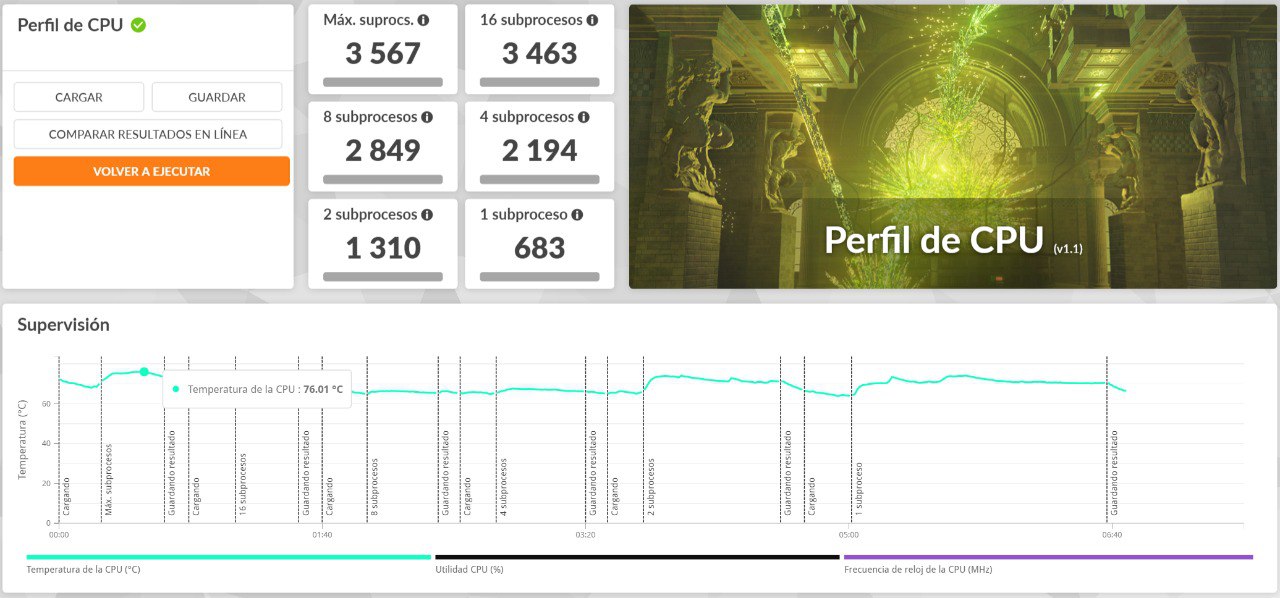
Task: Click the 683 single-thread score bar
Action: point(540,277)
